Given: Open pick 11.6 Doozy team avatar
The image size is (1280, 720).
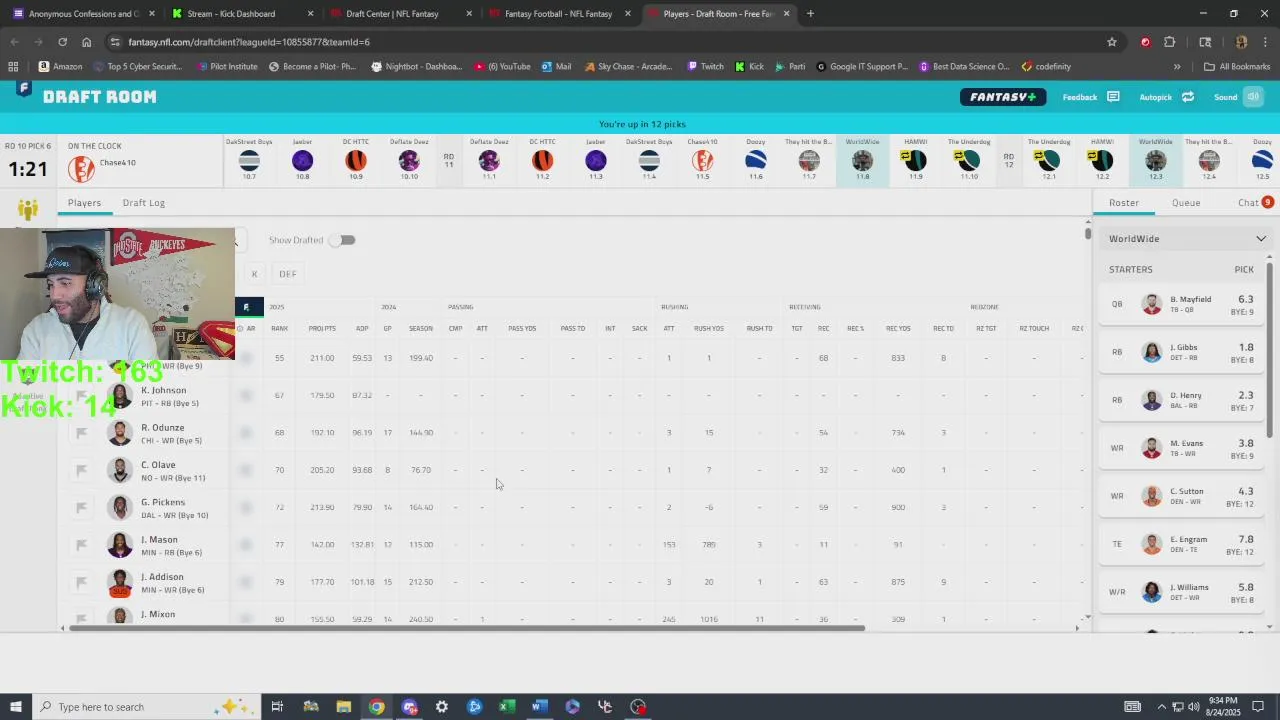Looking at the screenshot, I should [756, 160].
